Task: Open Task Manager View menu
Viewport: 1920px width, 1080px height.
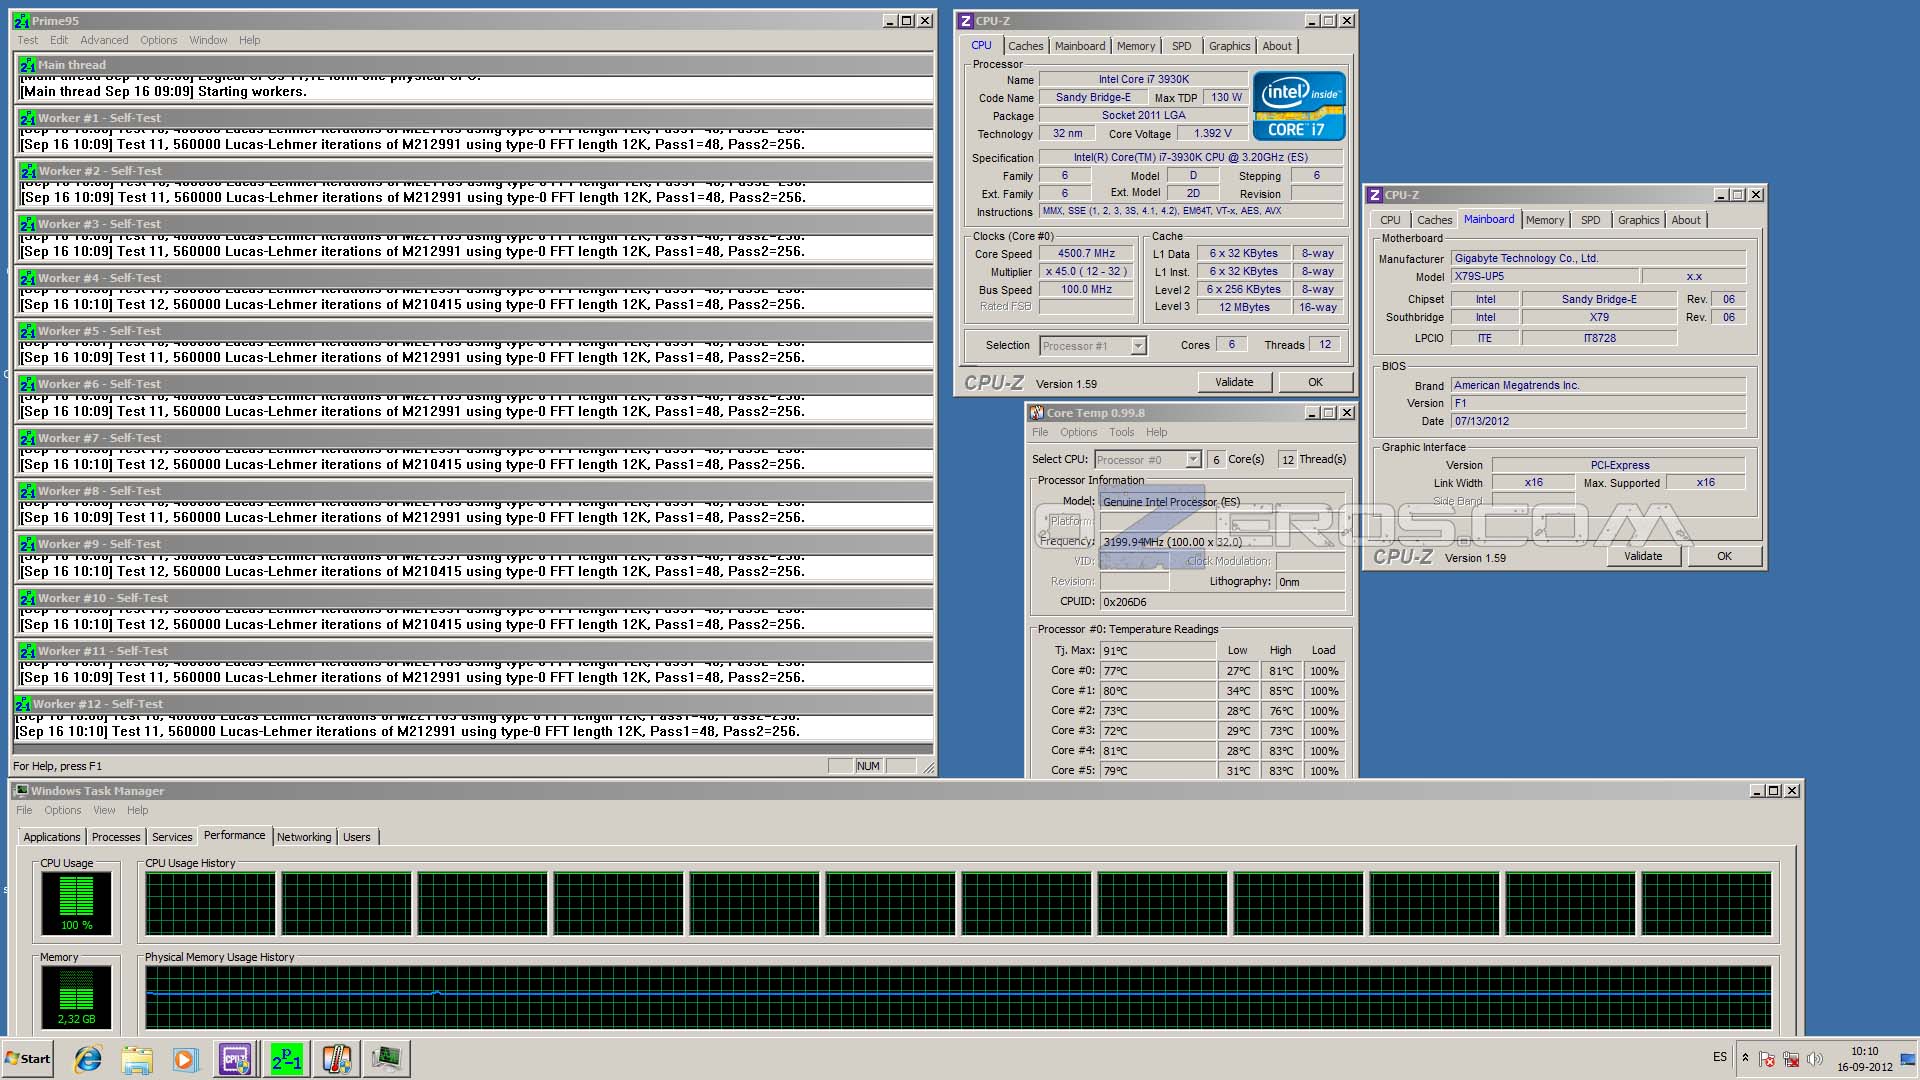Action: tap(104, 810)
